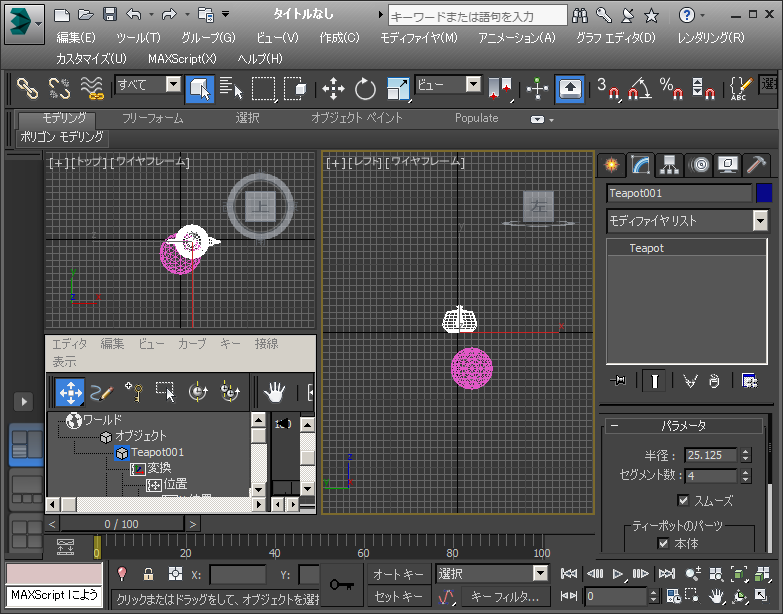Image resolution: width=783 pixels, height=614 pixels.
Task: Click the Pan hand tool in curve editor
Action: click(273, 393)
